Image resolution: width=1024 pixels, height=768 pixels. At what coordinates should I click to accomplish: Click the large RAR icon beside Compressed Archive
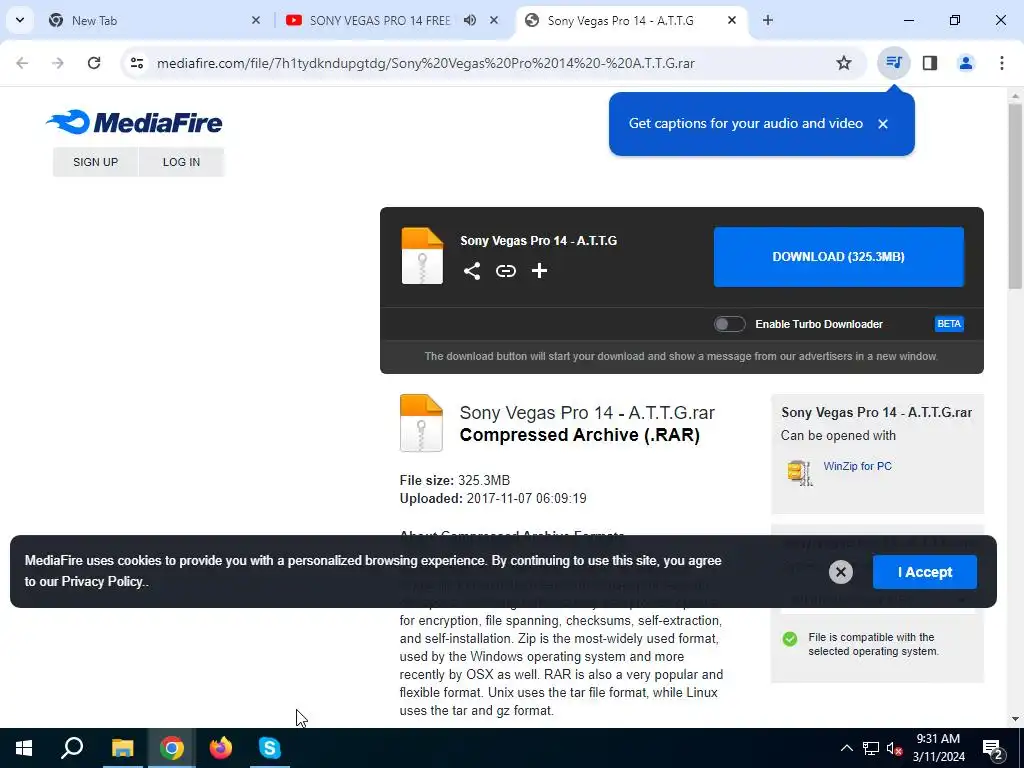[x=421, y=423]
